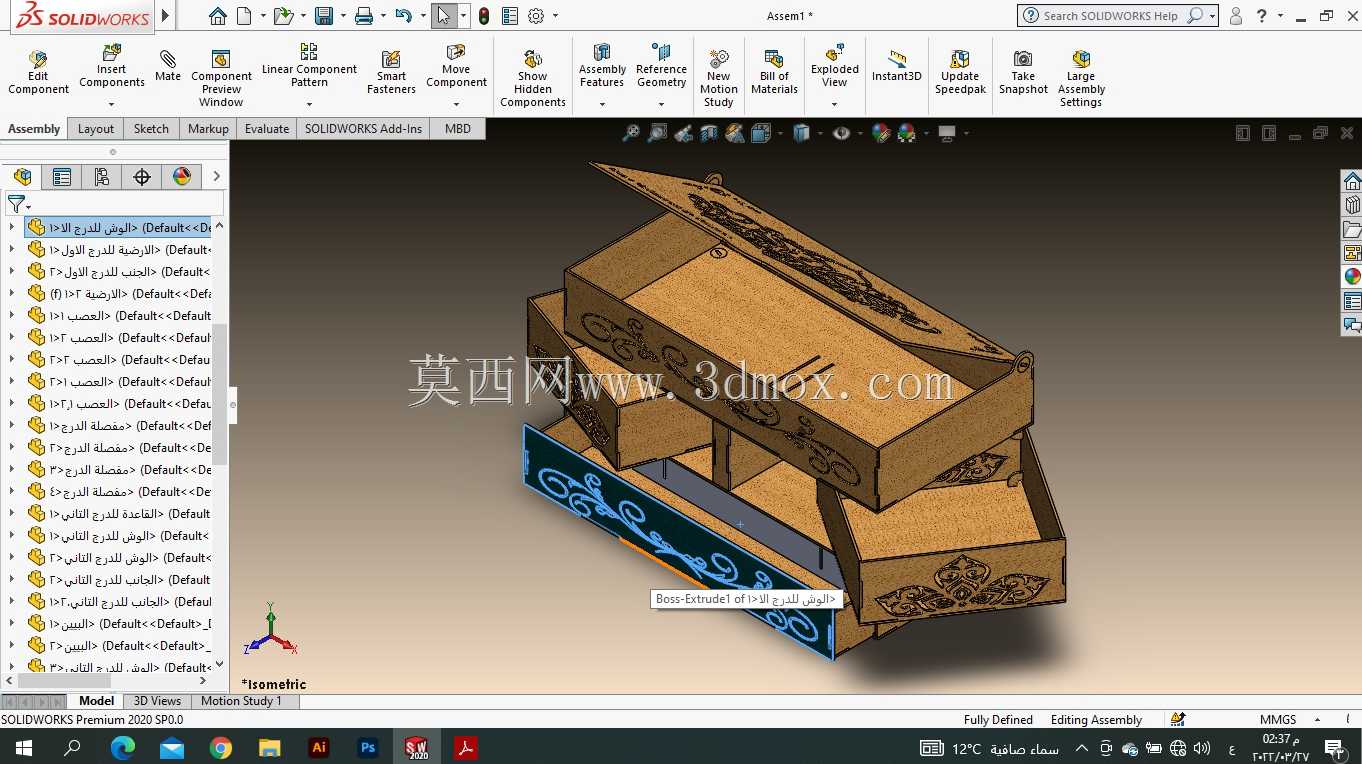Toggle Edit Component mode
Image resolution: width=1362 pixels, height=764 pixels.
click(x=38, y=72)
